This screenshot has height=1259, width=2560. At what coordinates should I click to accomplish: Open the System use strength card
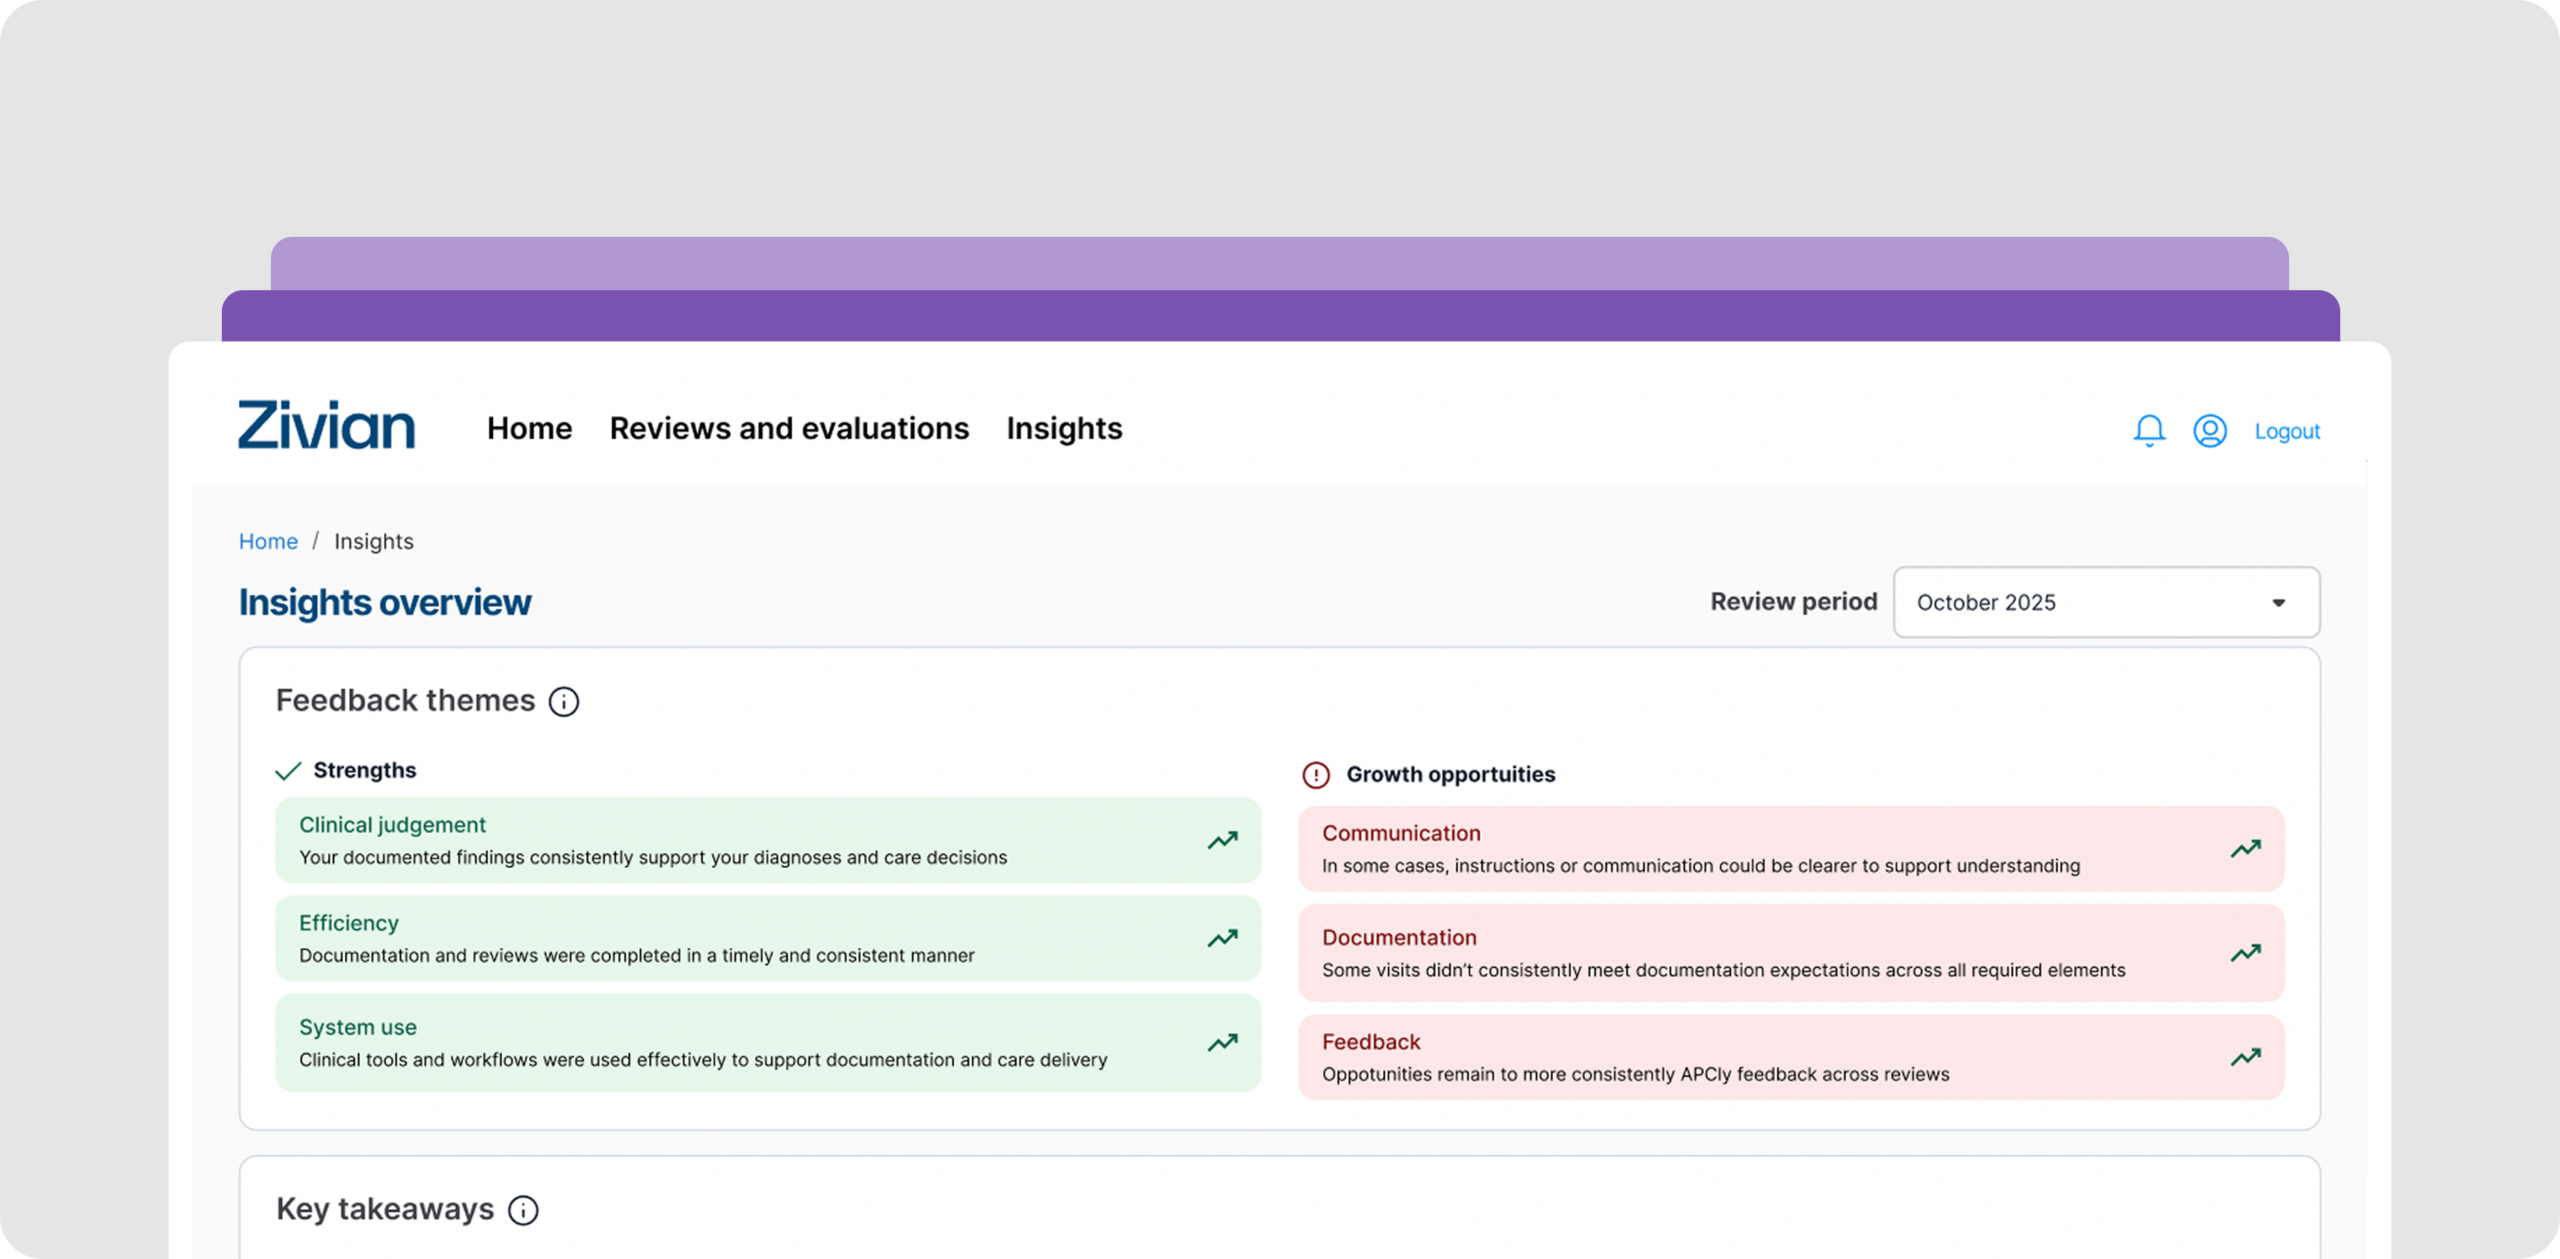[x=768, y=1042]
